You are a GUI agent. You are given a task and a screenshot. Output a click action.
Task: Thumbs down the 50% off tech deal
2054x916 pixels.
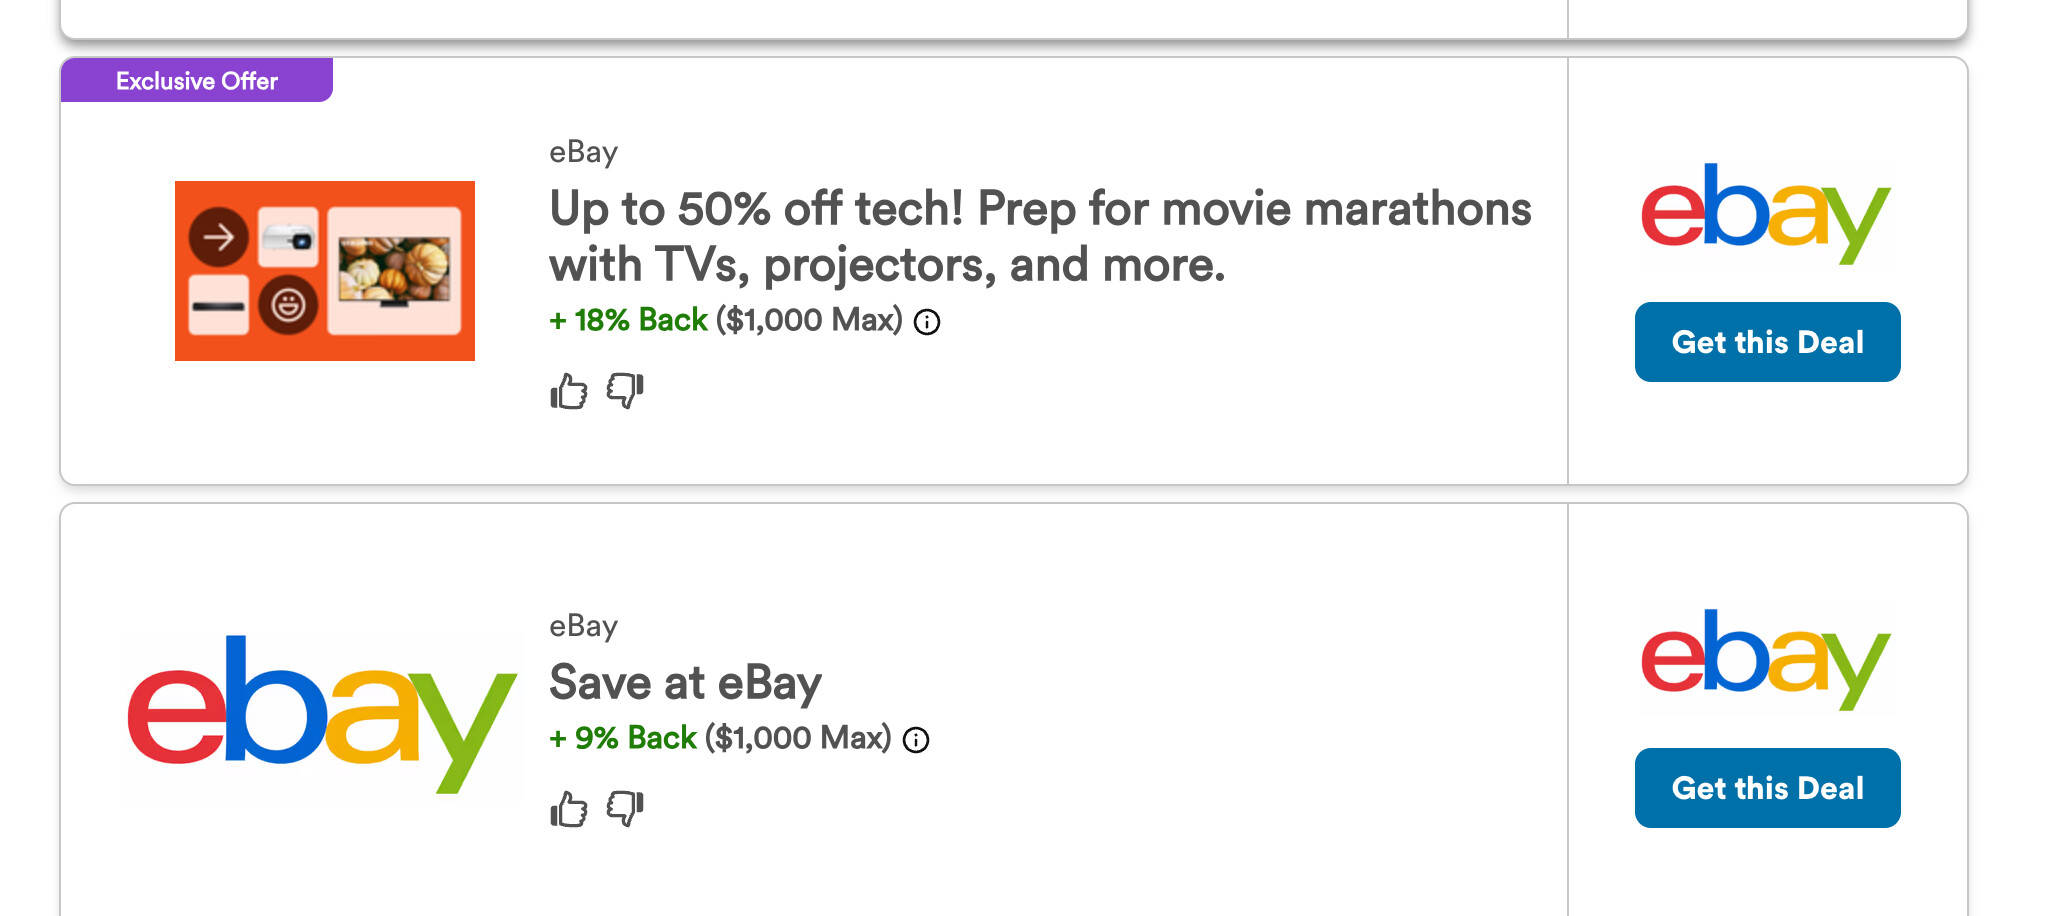point(625,390)
